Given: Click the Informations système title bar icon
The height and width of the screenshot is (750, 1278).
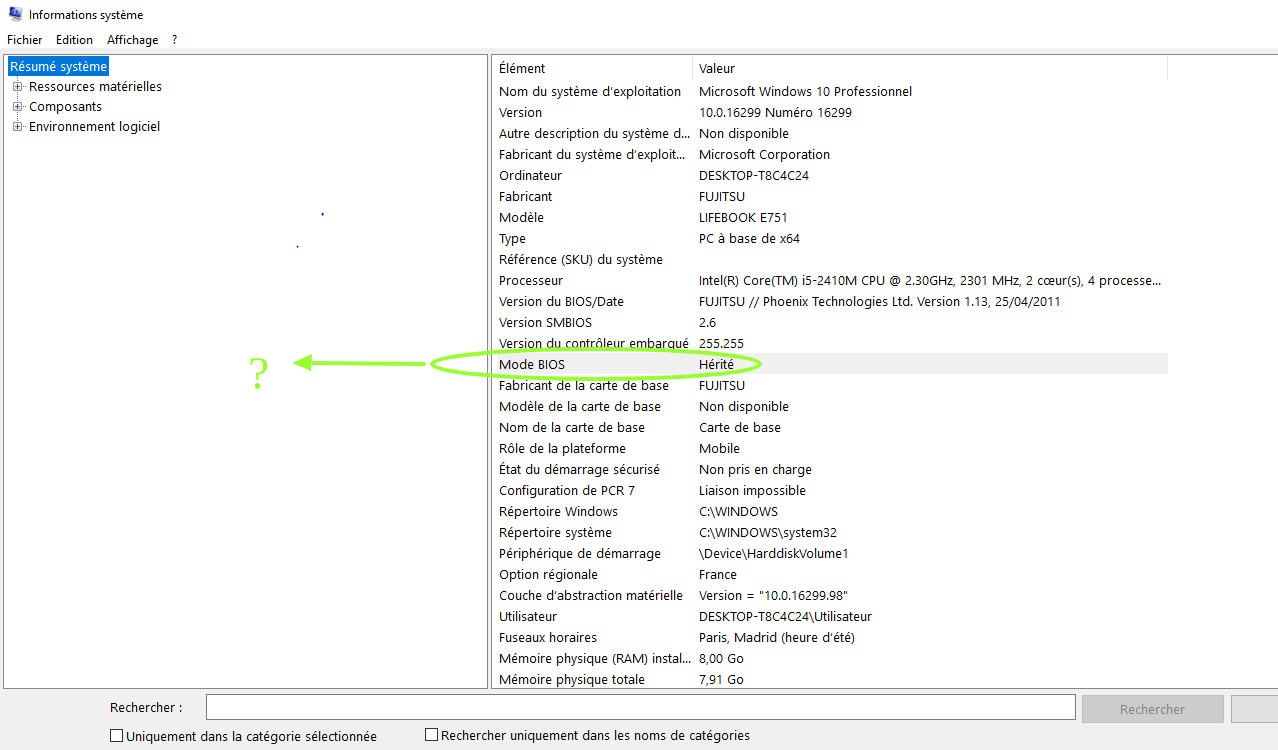Looking at the screenshot, I should point(15,14).
